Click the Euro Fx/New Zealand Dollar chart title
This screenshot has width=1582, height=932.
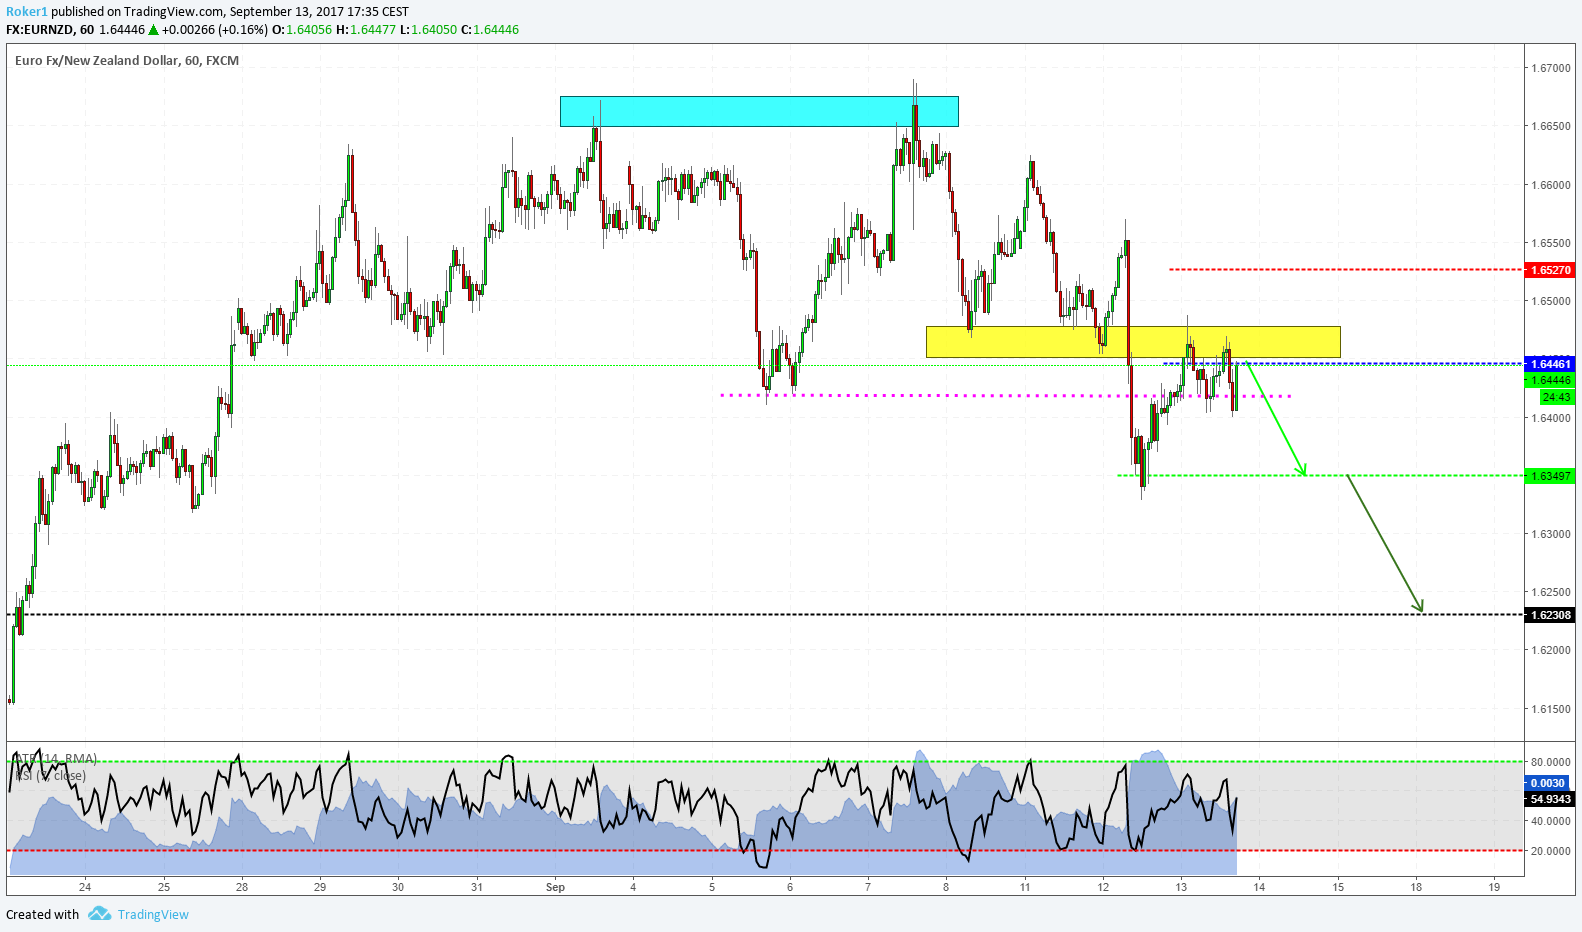coord(127,60)
